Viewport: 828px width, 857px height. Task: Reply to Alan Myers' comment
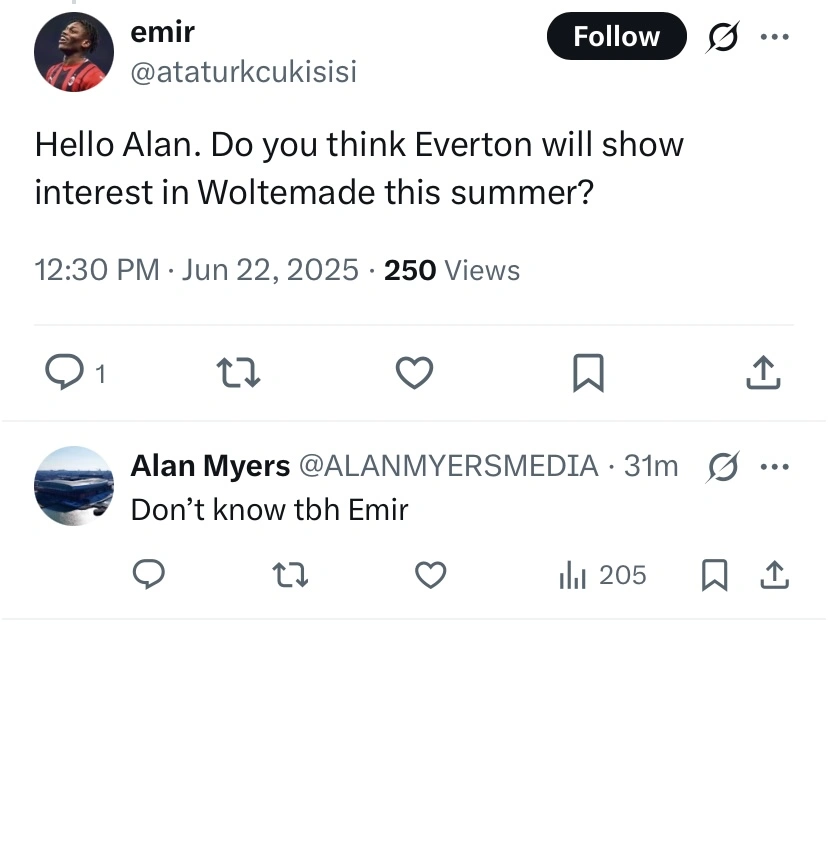pos(148,575)
